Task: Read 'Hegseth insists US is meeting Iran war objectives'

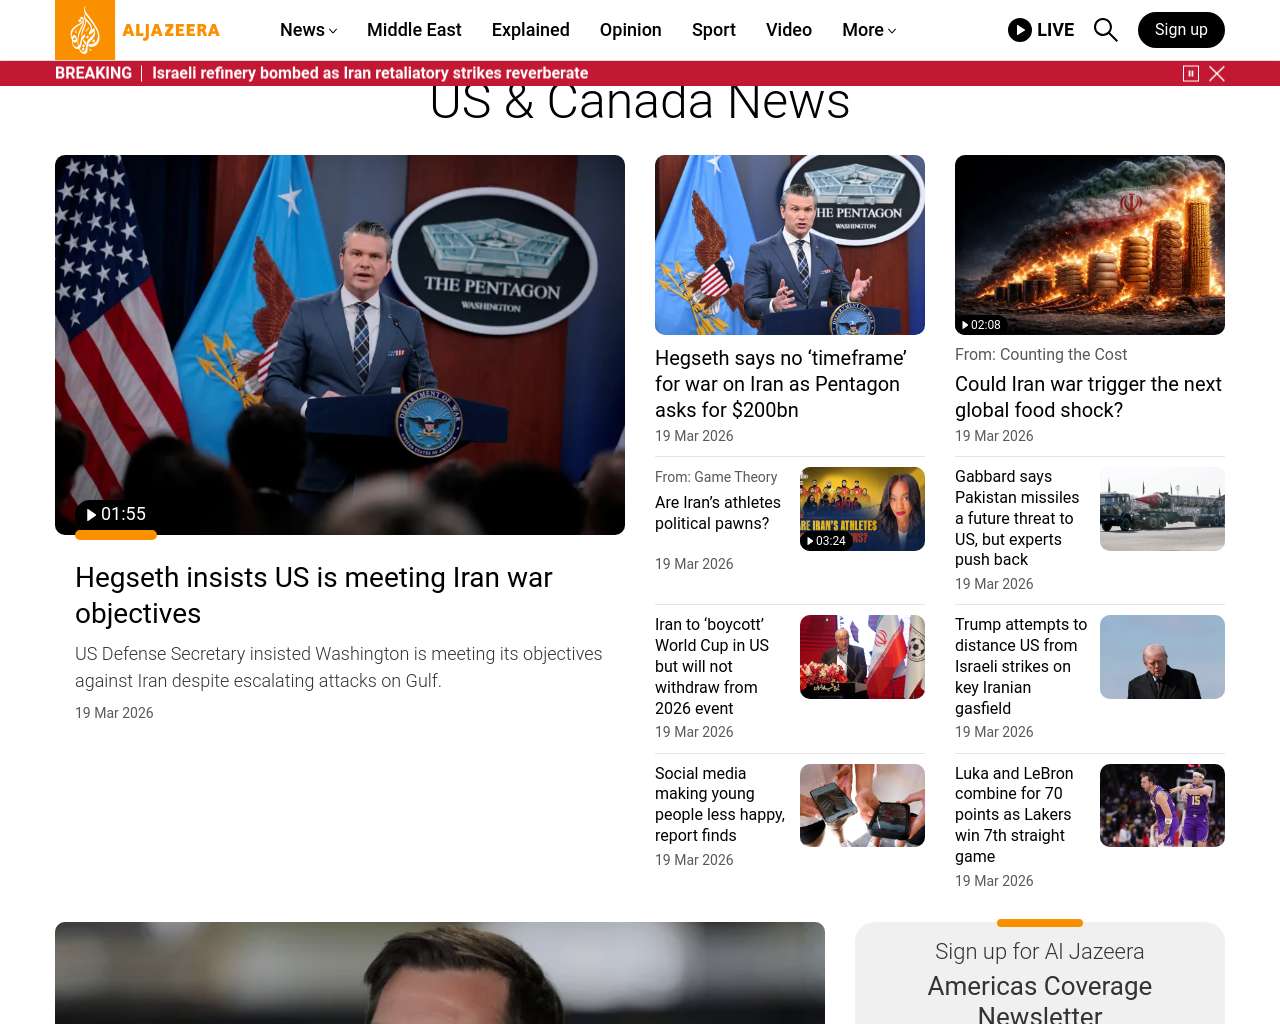Action: (314, 595)
